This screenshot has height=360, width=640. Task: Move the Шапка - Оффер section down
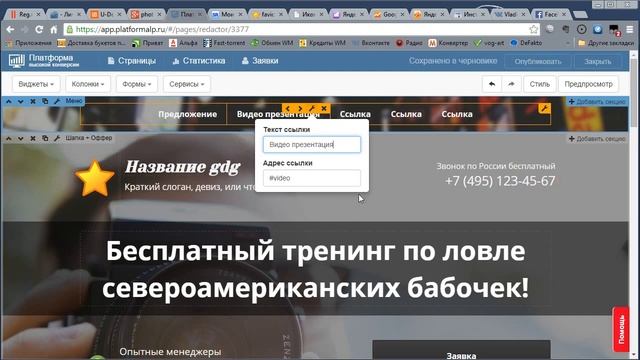(x=20, y=138)
